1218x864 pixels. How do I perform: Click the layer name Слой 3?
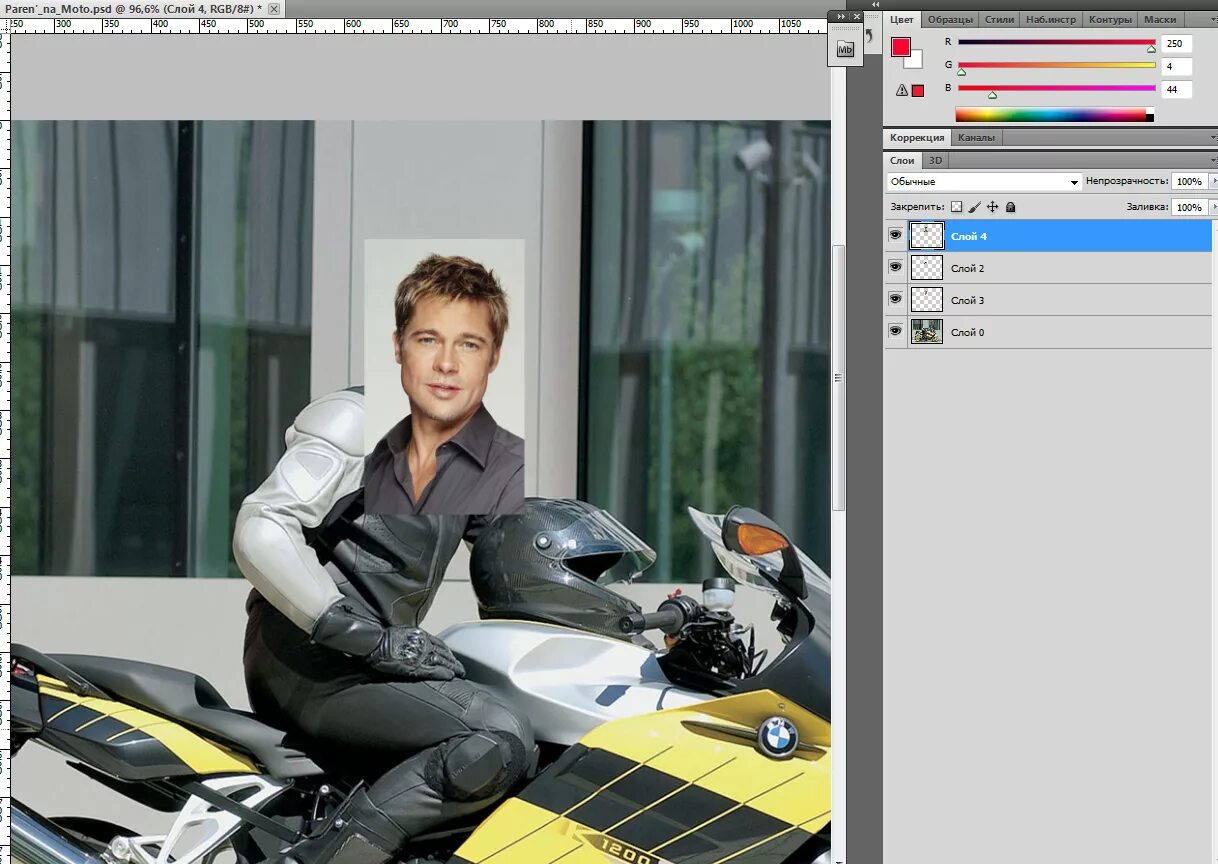click(967, 300)
